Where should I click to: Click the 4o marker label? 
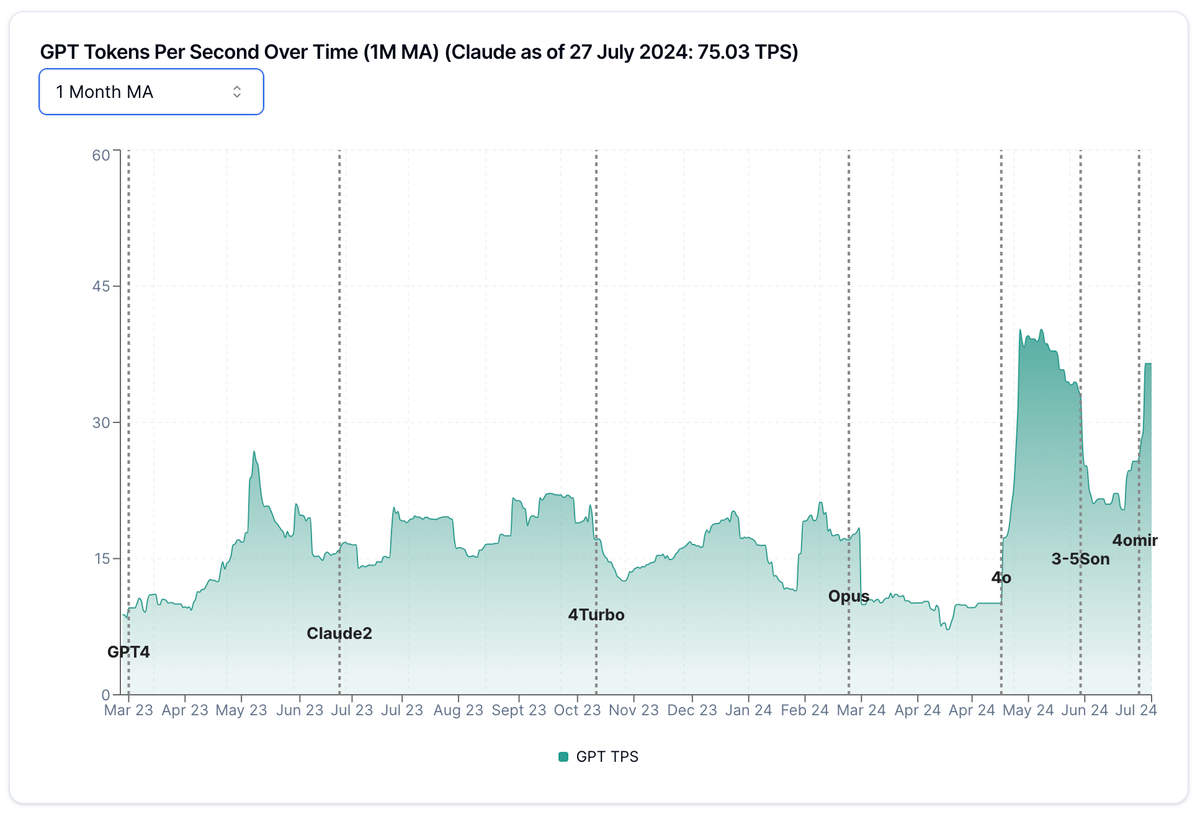[x=1001, y=578]
